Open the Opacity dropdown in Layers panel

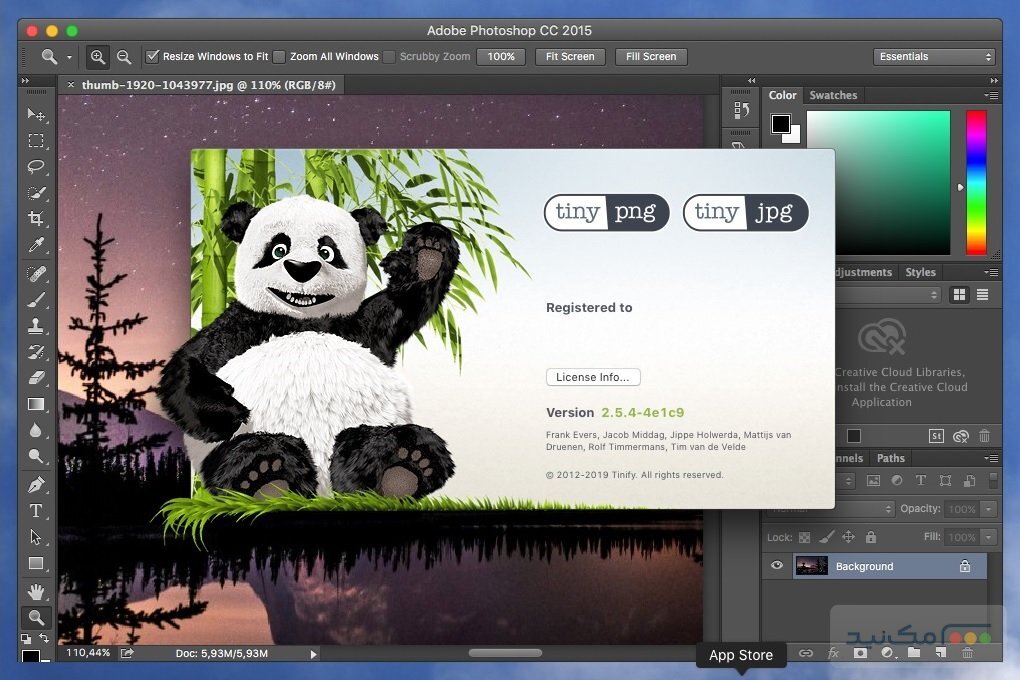987,509
